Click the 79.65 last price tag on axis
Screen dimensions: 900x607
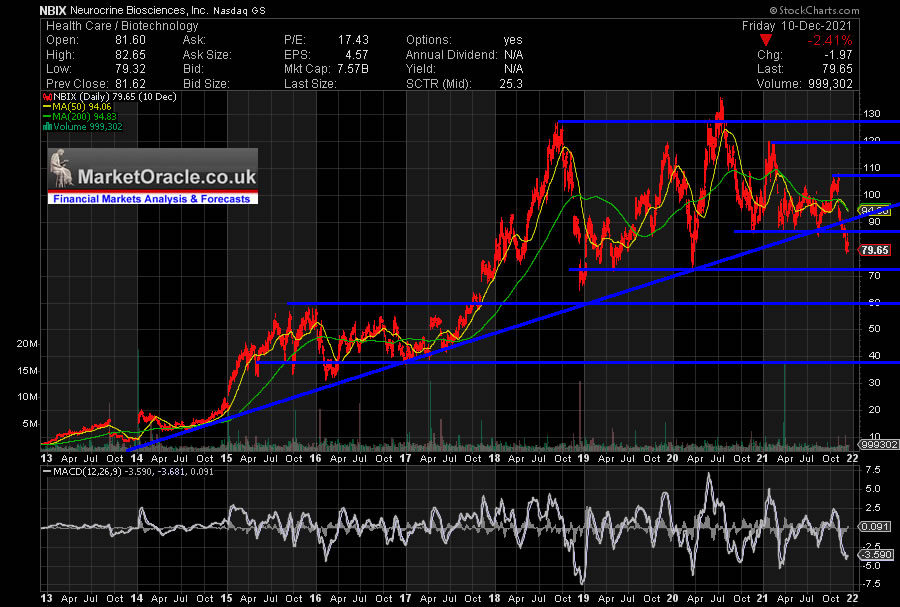point(875,249)
